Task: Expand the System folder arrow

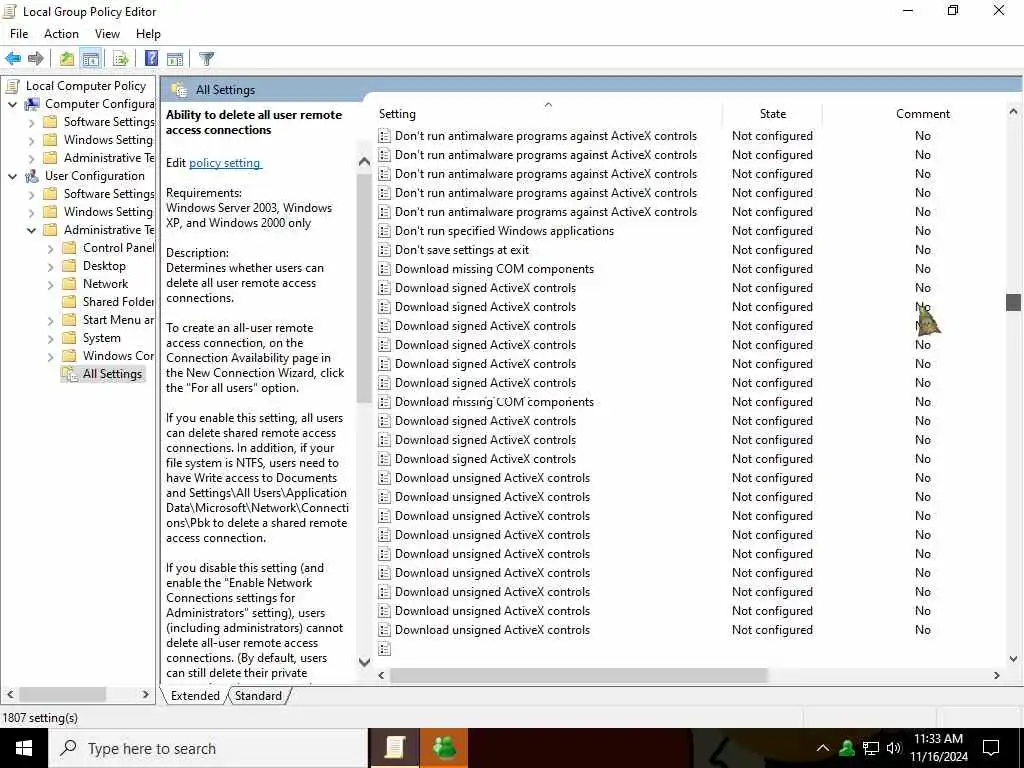Action: coord(50,338)
